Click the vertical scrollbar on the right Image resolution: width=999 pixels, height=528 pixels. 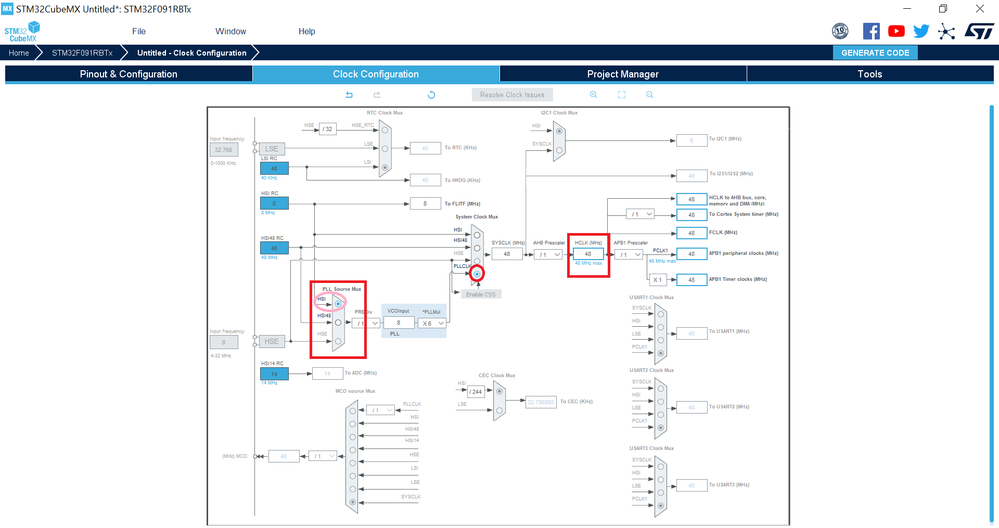(991, 315)
